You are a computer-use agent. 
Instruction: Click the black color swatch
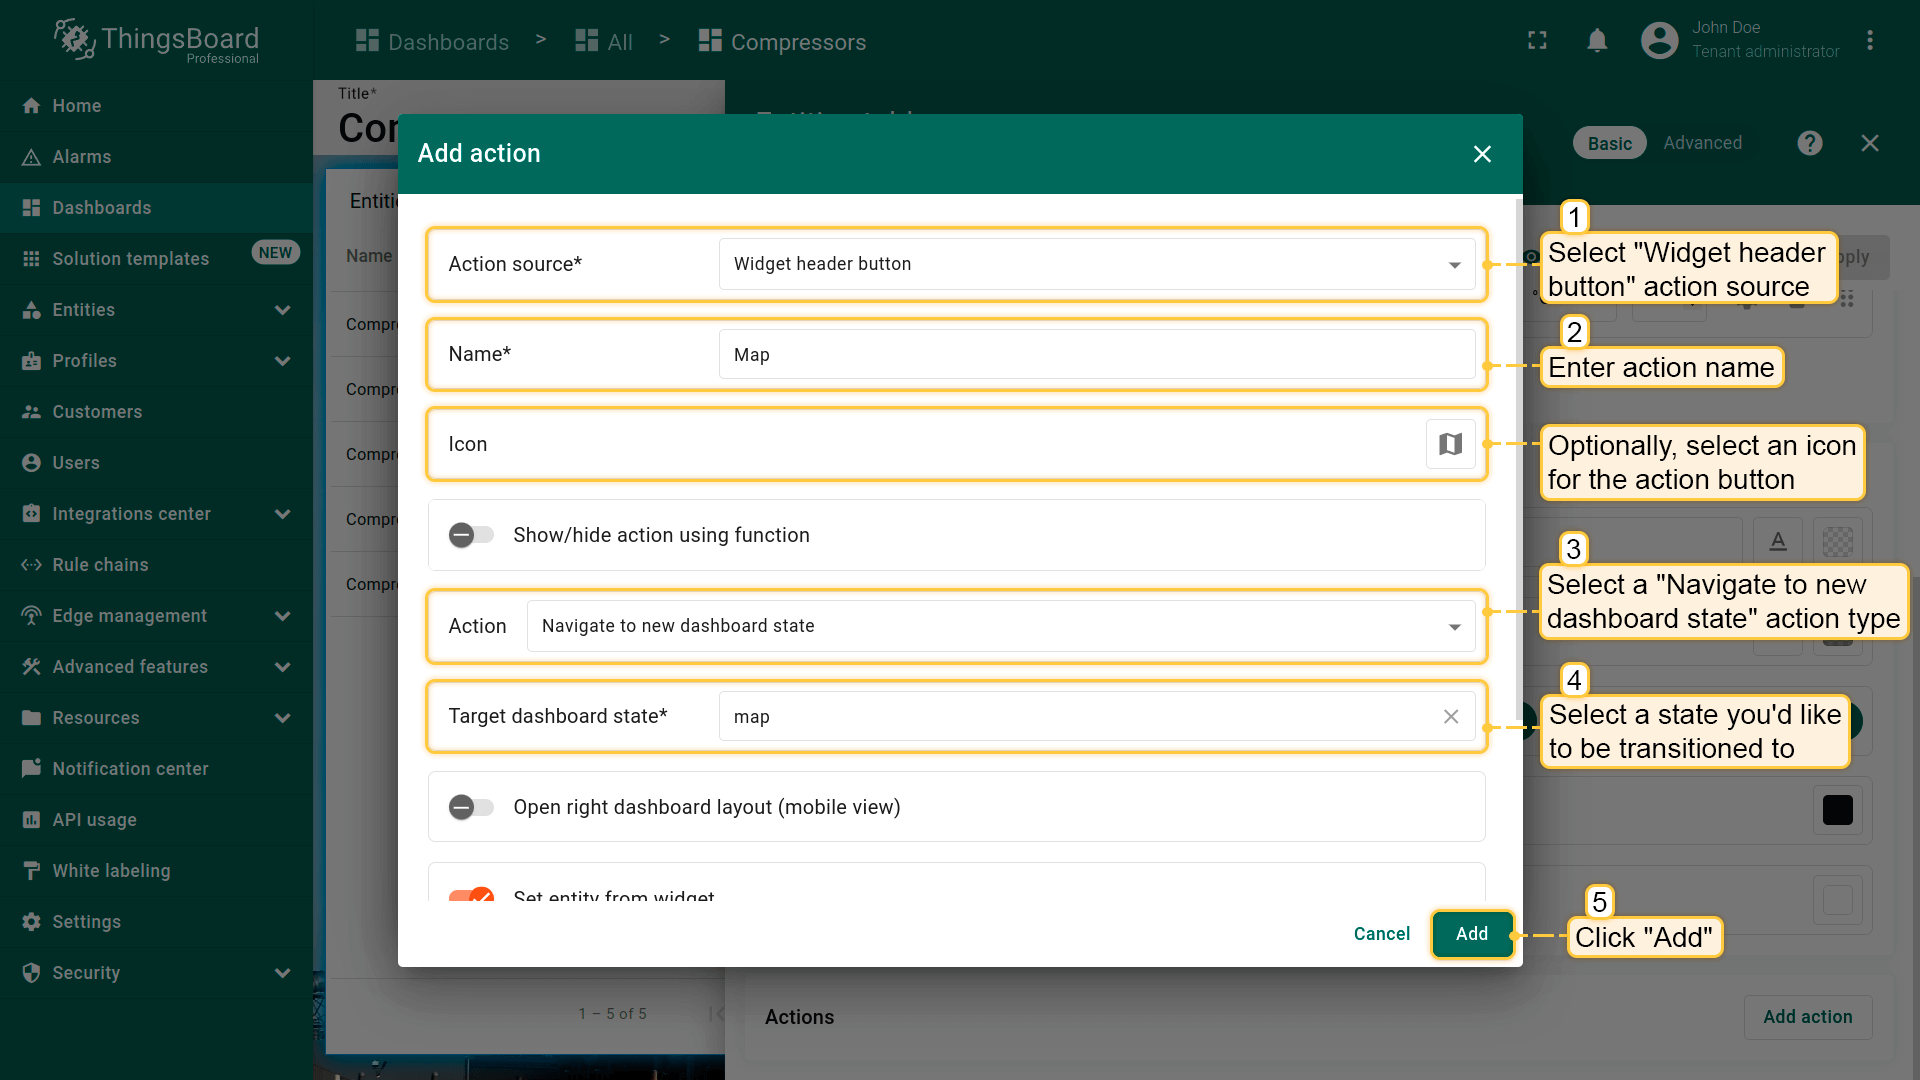(x=1837, y=810)
